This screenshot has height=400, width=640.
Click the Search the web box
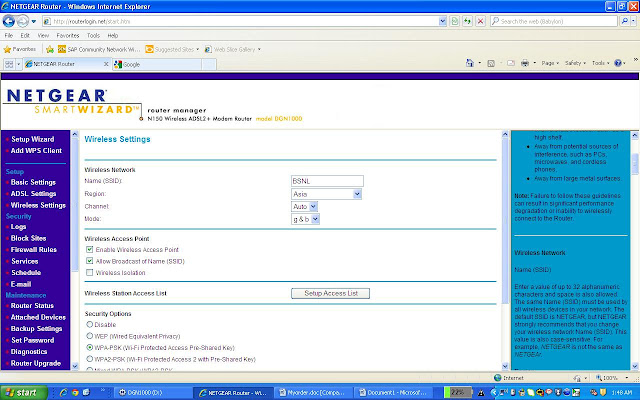(x=553, y=21)
